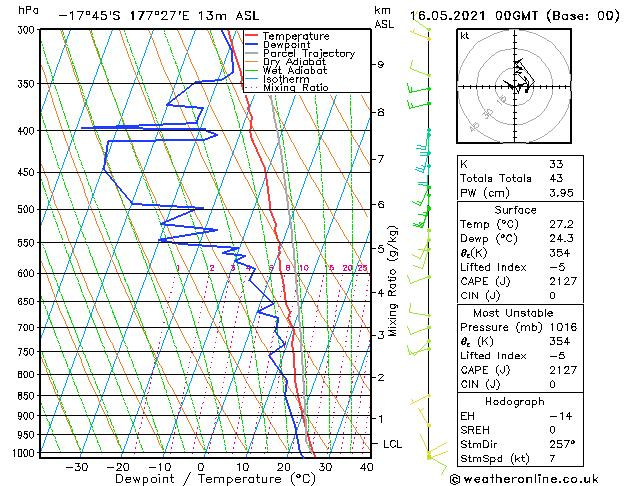Select the "Dry Adiabat" legend entry
This screenshot has width=629, height=486.
coord(294,62)
